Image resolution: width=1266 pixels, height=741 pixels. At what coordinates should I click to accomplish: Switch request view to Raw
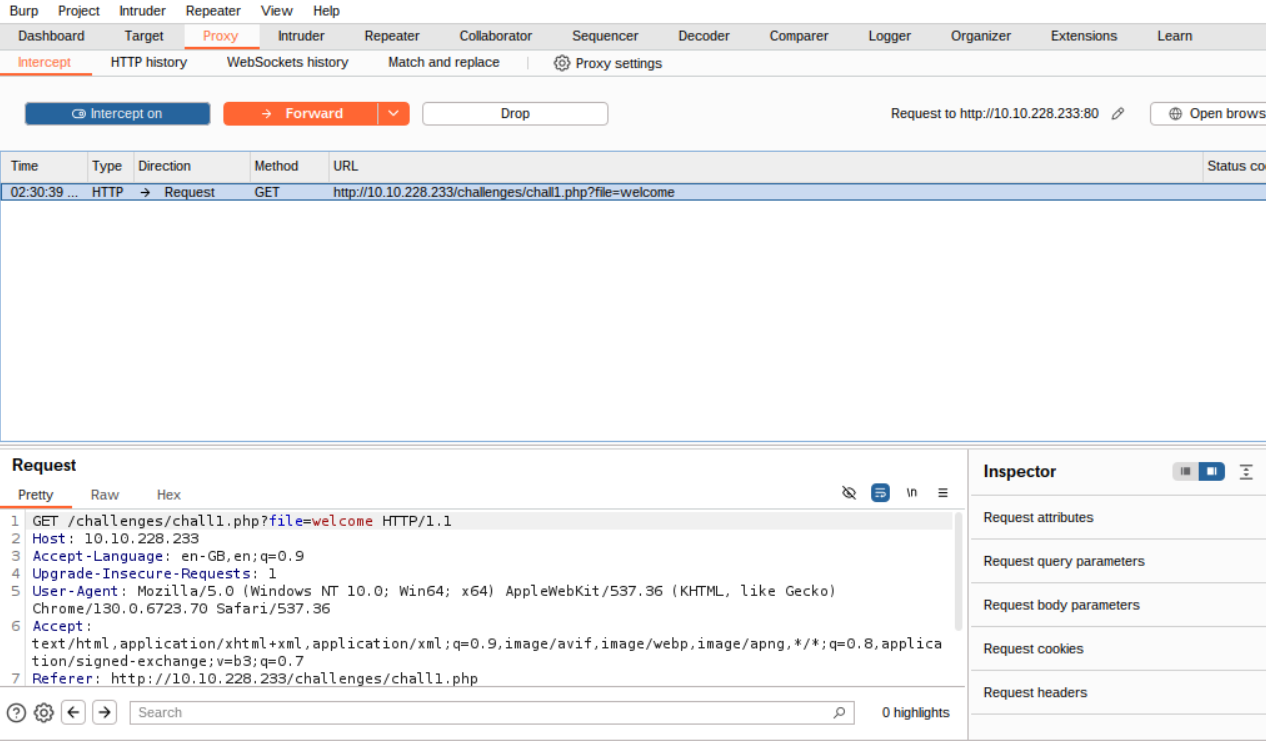click(105, 495)
